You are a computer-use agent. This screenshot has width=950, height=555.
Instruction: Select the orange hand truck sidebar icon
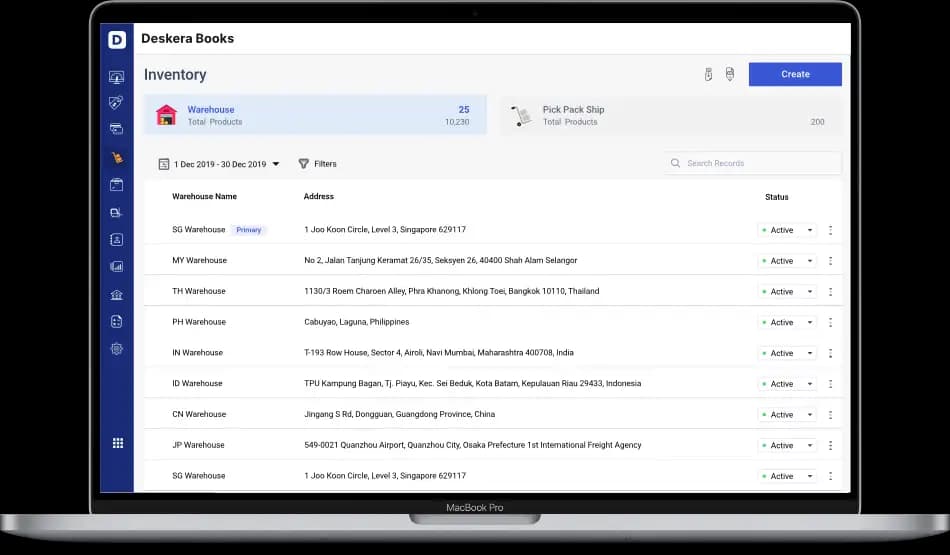coord(117,158)
